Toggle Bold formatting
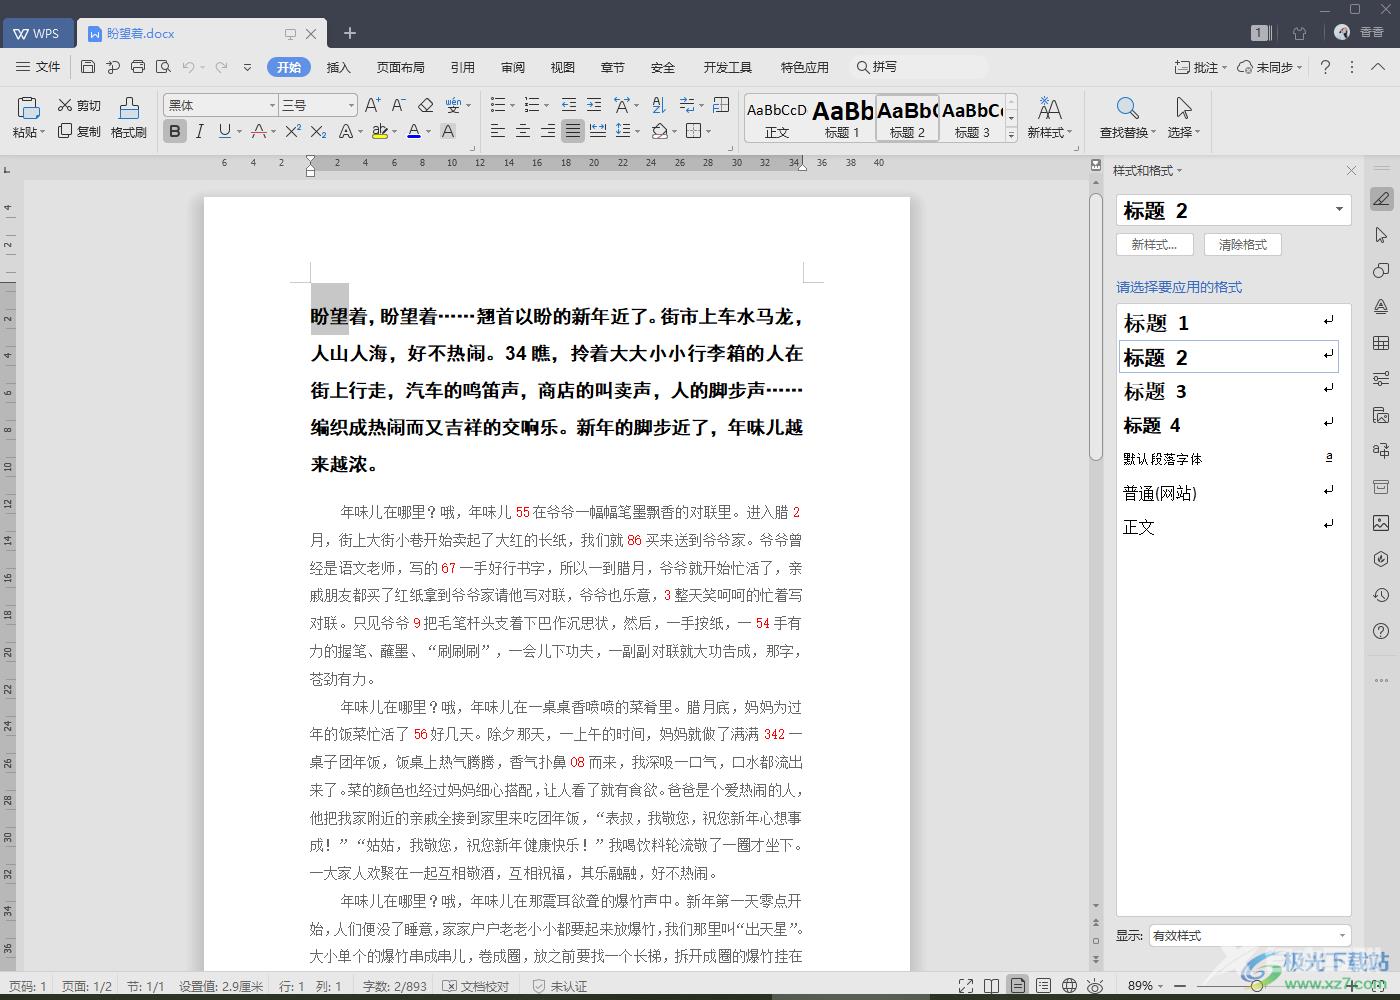This screenshot has height=1000, width=1400. click(x=175, y=131)
